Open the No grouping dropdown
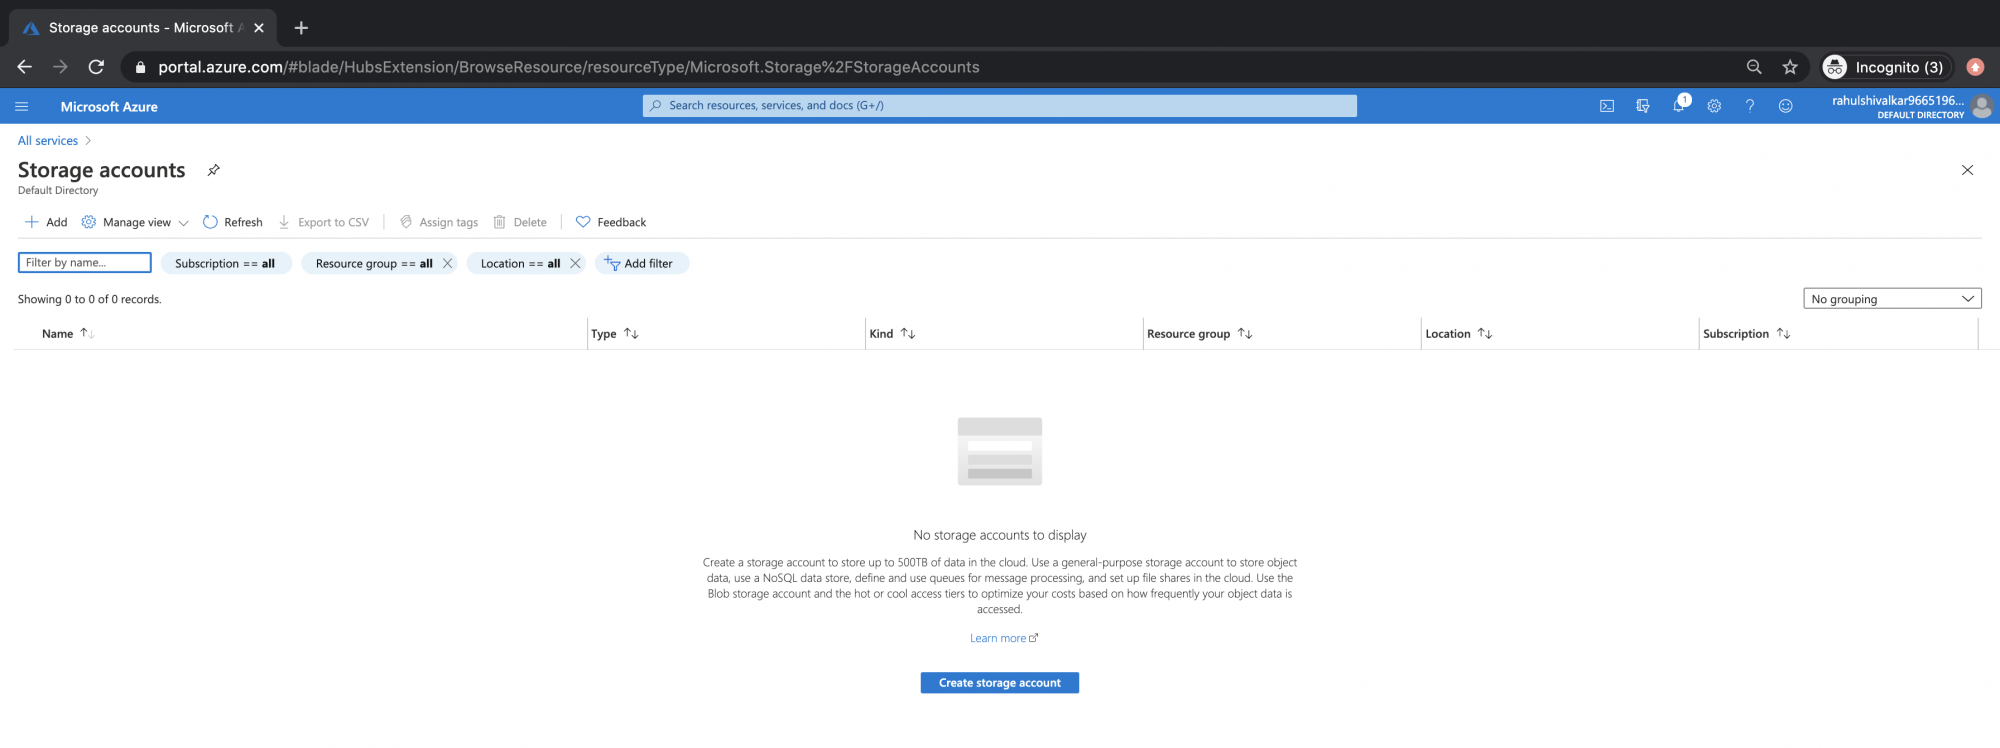Screen dimensions: 2000x748 pos(1892,299)
